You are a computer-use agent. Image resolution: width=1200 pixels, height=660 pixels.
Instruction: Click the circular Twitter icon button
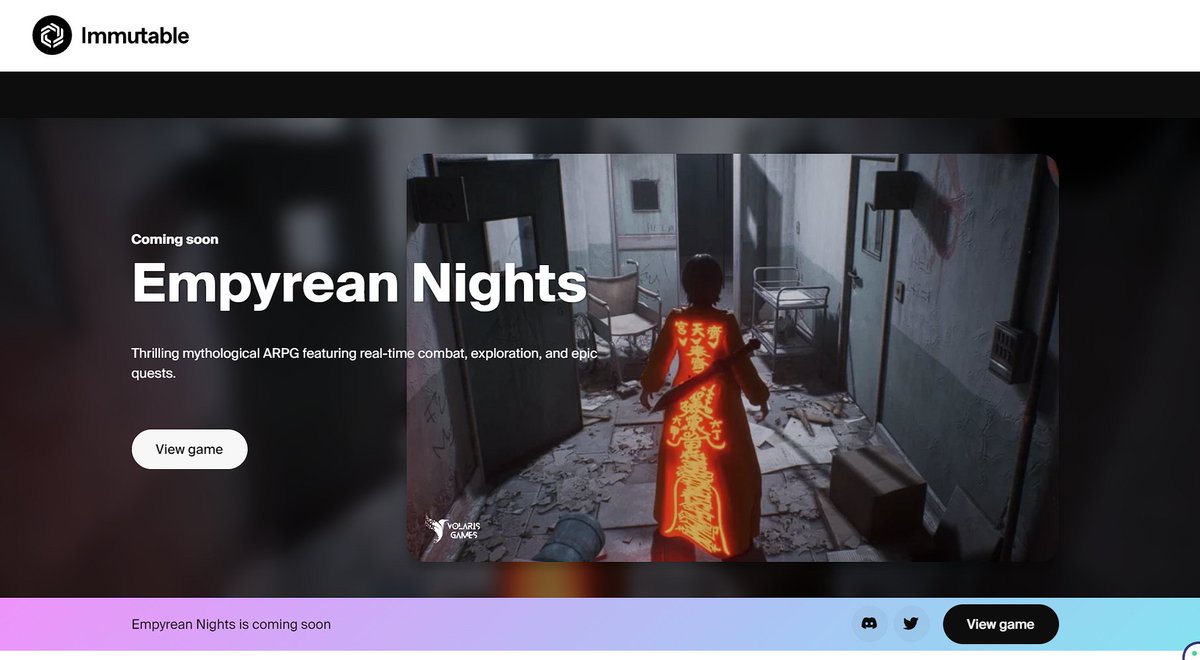(x=911, y=623)
